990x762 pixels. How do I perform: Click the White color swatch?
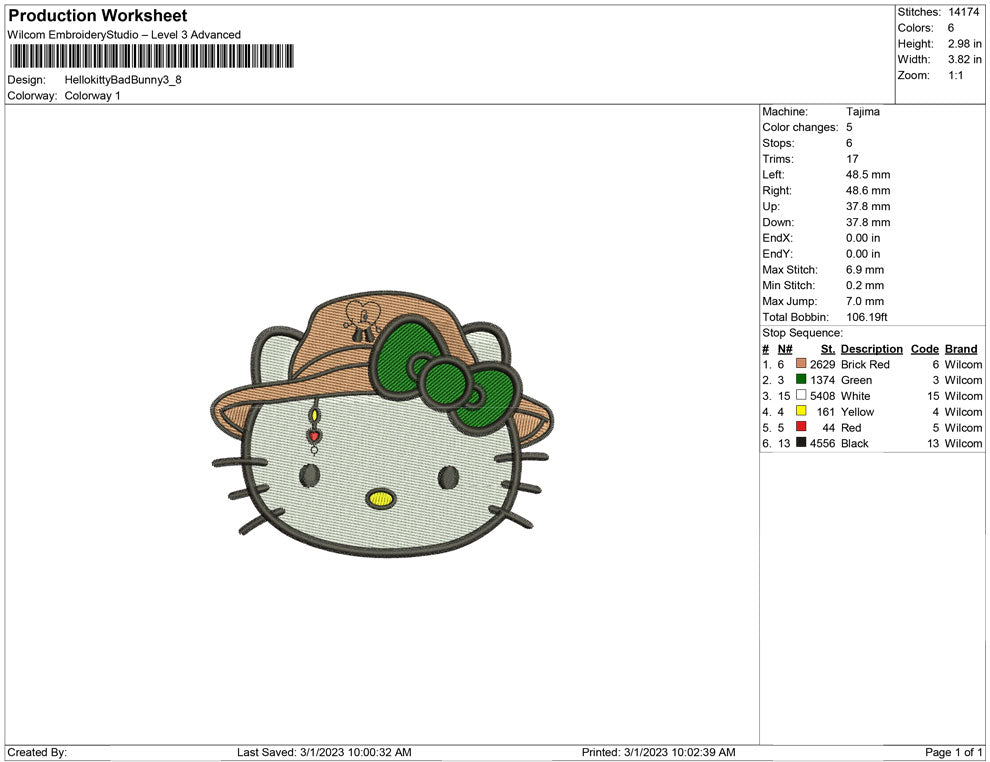pyautogui.click(x=799, y=396)
